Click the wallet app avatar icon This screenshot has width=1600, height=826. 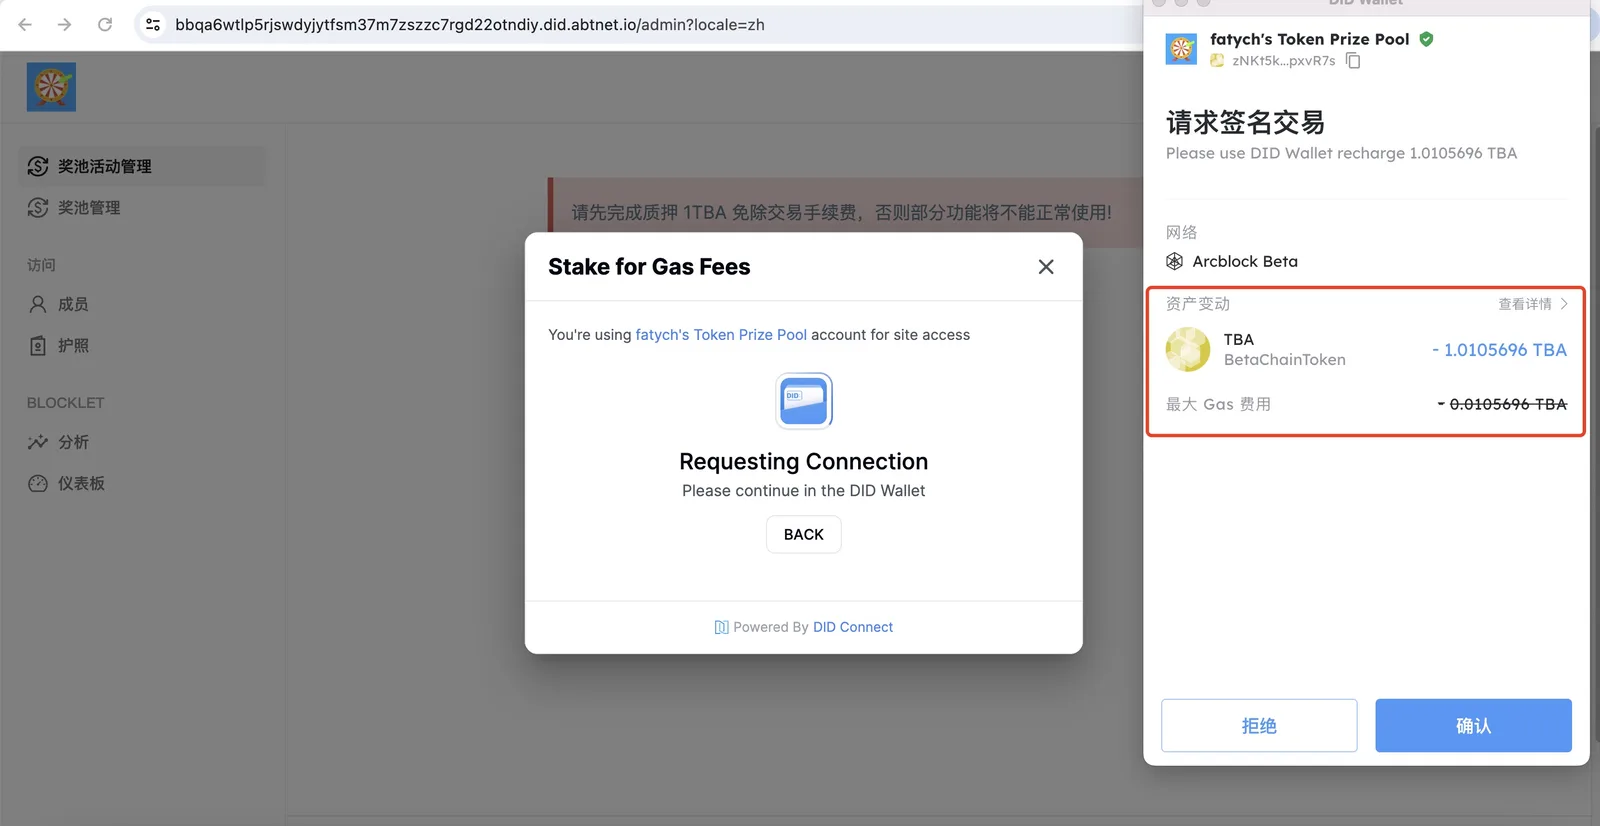coord(1181,48)
